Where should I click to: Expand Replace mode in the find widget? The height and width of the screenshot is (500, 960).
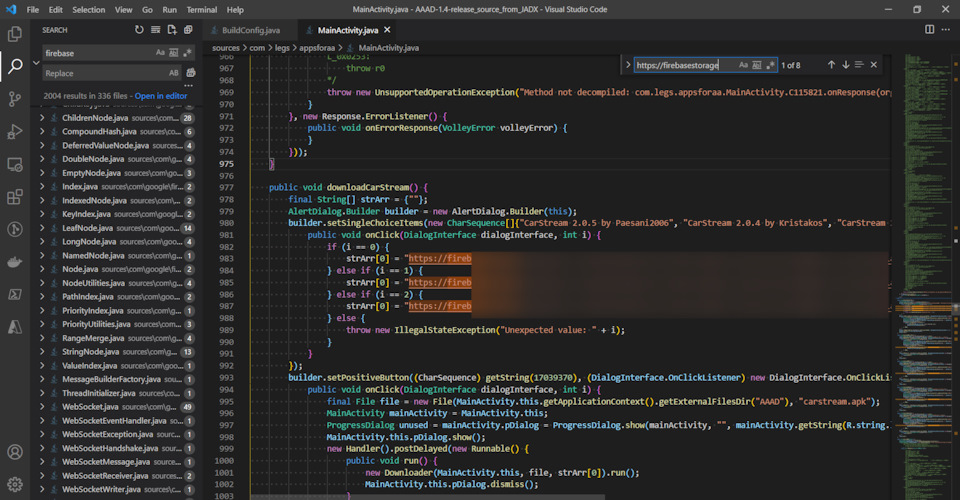(627, 65)
